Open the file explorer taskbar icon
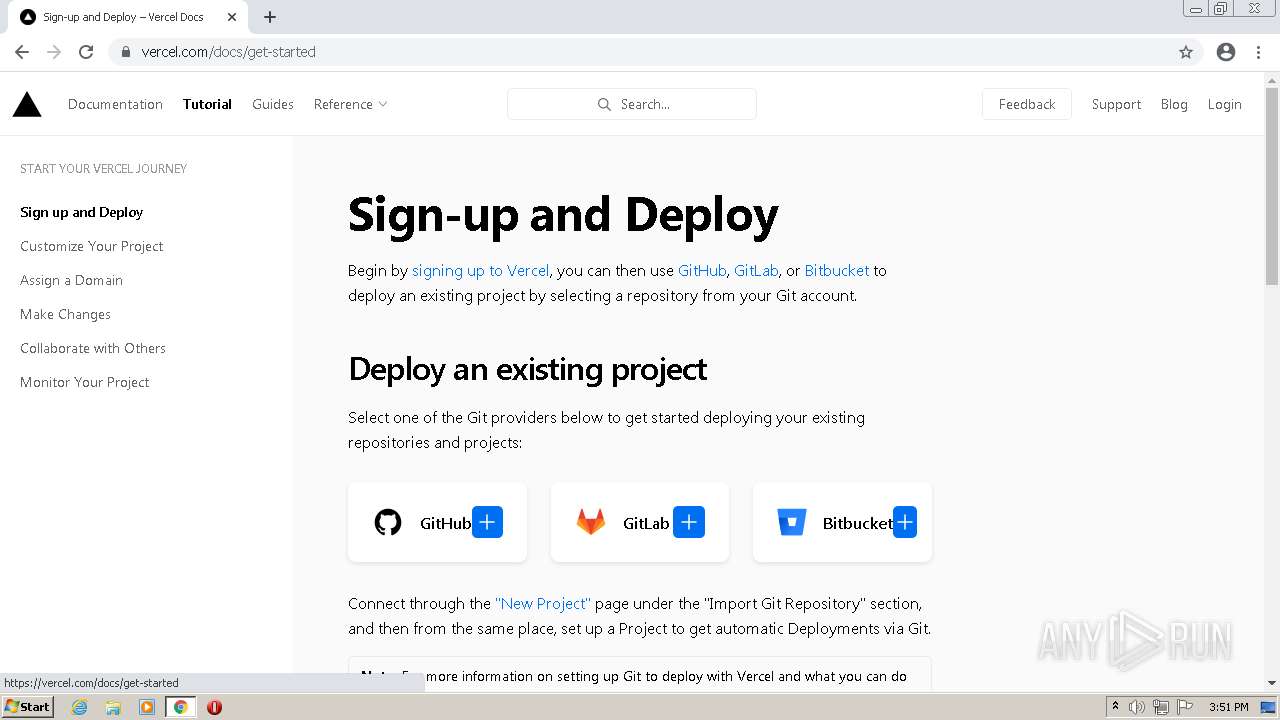 (x=113, y=707)
